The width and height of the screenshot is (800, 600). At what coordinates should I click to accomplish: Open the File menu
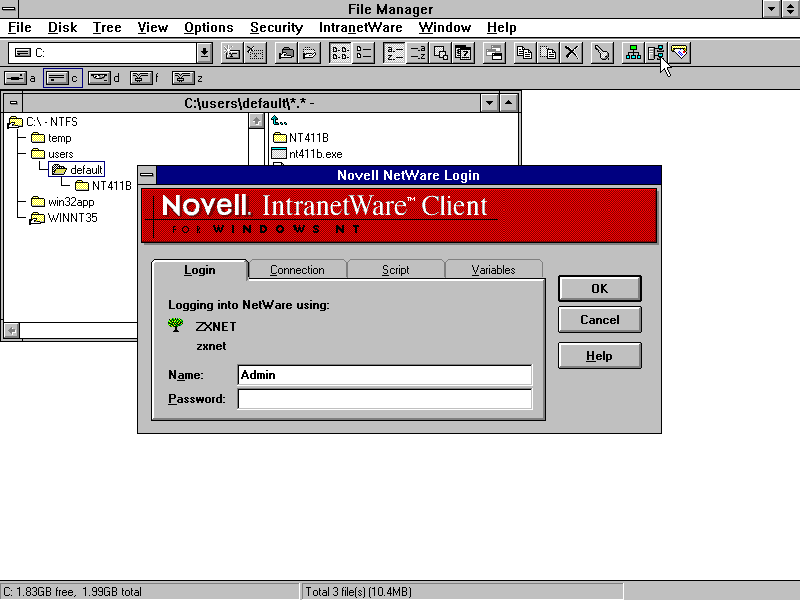pos(19,28)
